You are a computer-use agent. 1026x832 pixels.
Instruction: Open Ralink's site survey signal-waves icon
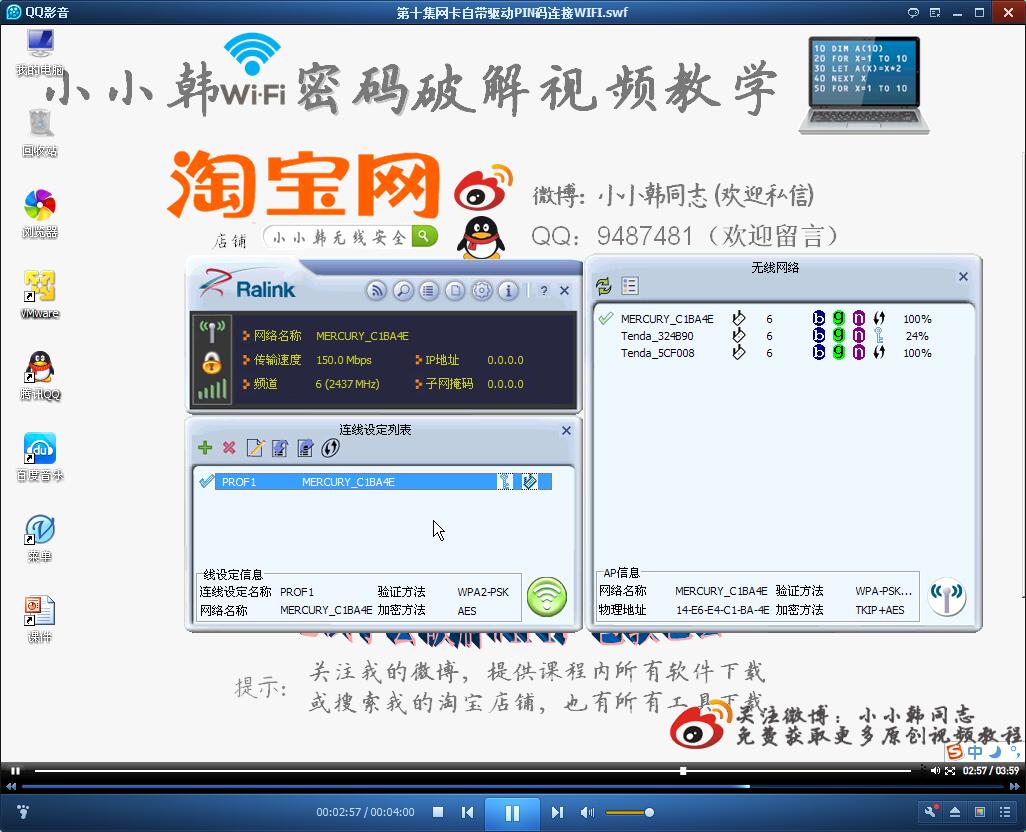pyautogui.click(x=376, y=290)
